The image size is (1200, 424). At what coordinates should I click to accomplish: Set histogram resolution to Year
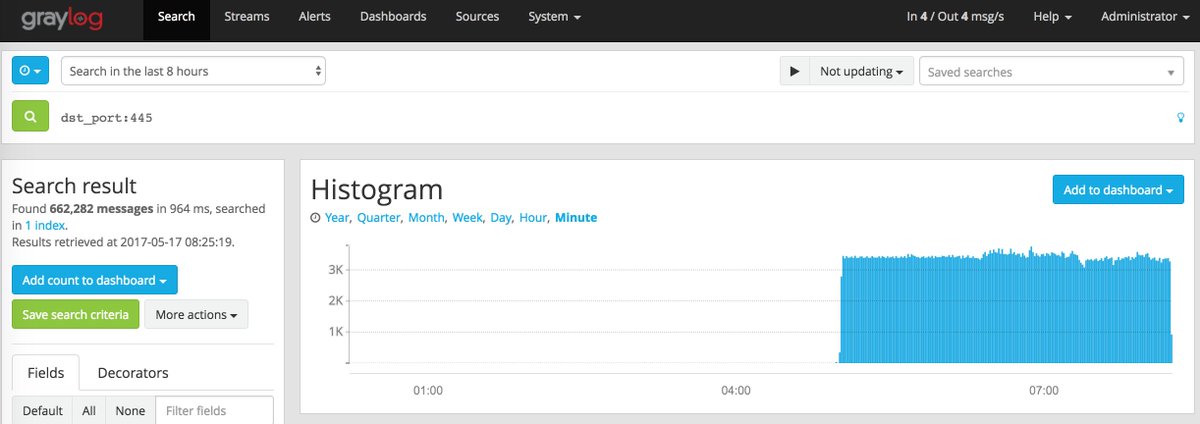tap(337, 217)
